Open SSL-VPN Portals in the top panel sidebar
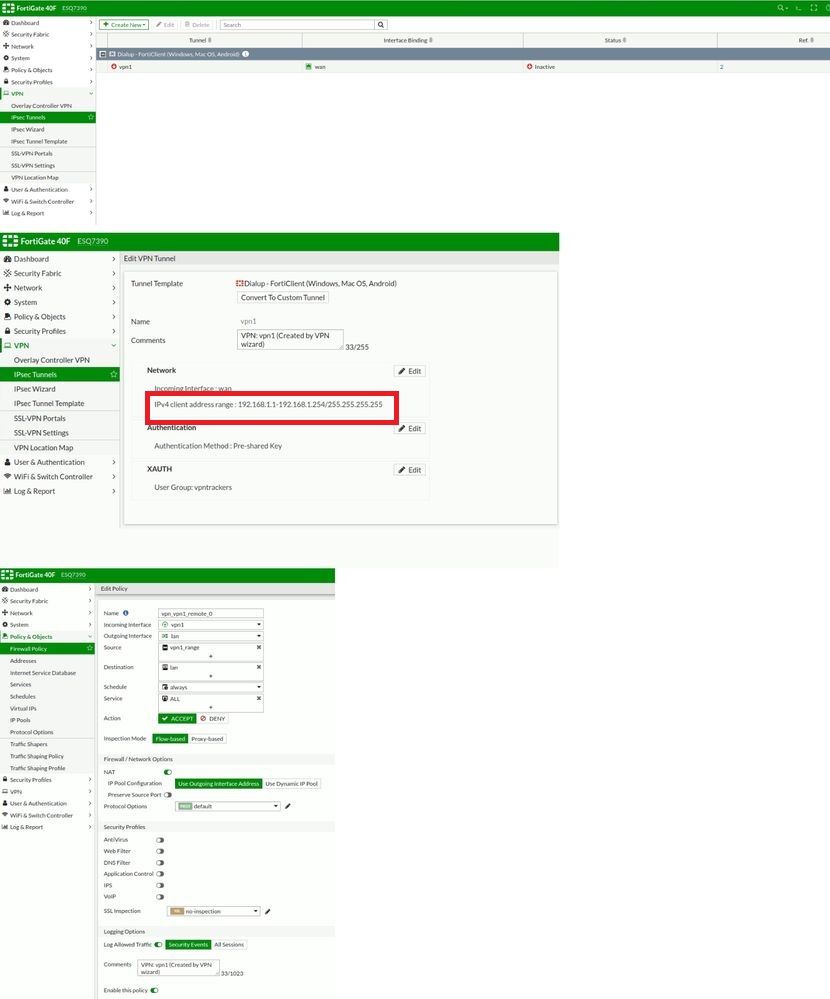This screenshot has height=999, width=830. click(32, 154)
